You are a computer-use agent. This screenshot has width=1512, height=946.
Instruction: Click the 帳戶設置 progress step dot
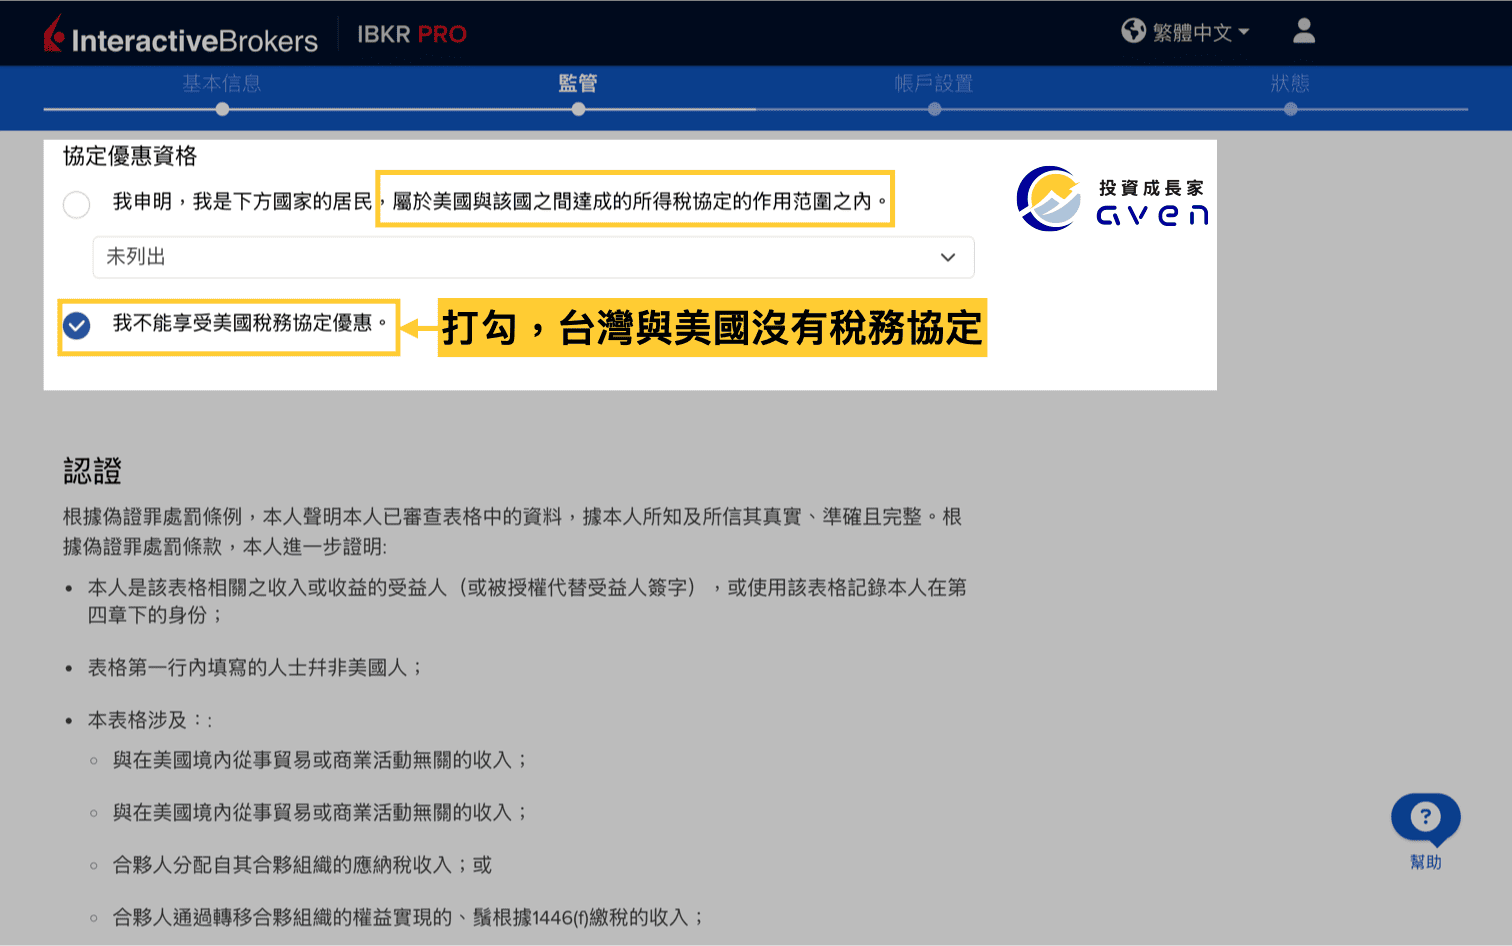pyautogui.click(x=934, y=108)
